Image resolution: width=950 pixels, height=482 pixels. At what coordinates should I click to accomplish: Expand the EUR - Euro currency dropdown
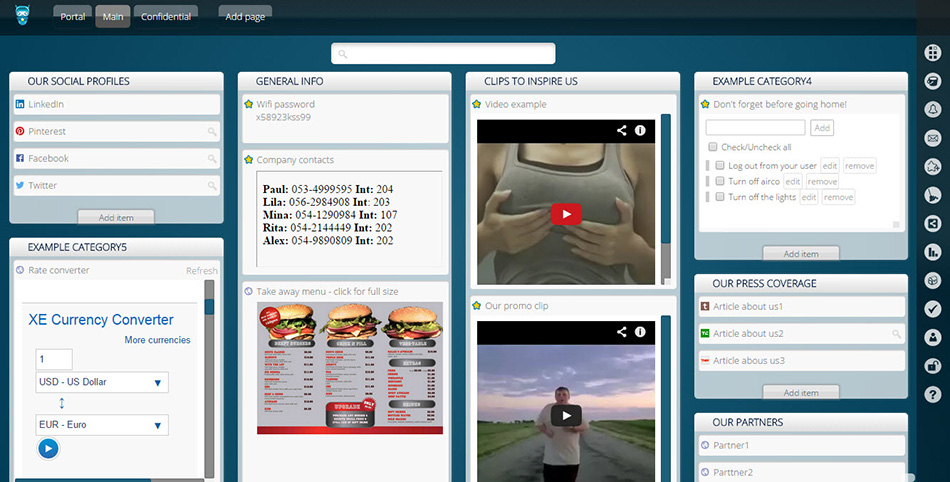point(102,426)
